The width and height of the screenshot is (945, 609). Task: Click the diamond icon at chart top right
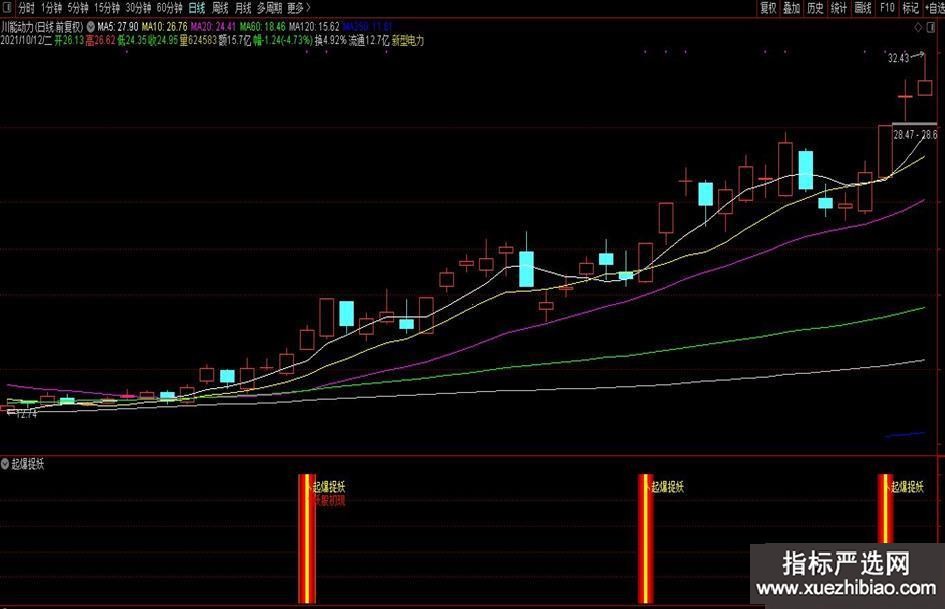pos(918,27)
